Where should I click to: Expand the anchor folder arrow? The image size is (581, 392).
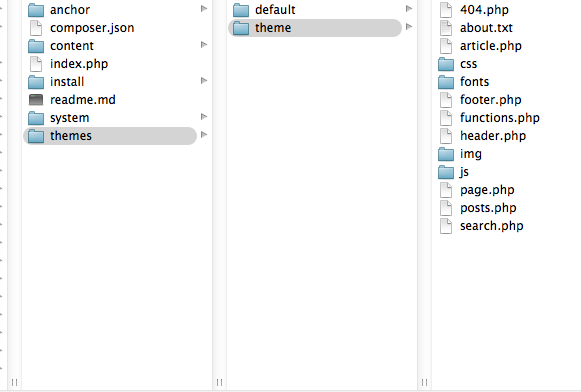tap(204, 8)
